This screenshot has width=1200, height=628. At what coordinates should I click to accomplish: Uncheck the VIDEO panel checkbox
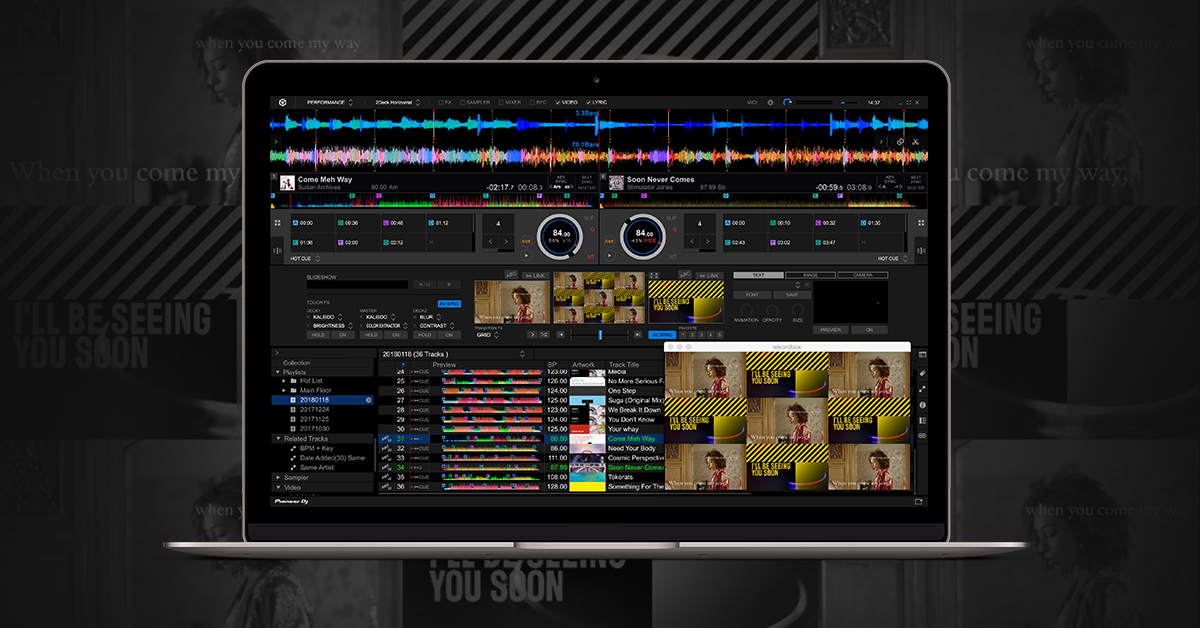pyautogui.click(x=558, y=102)
